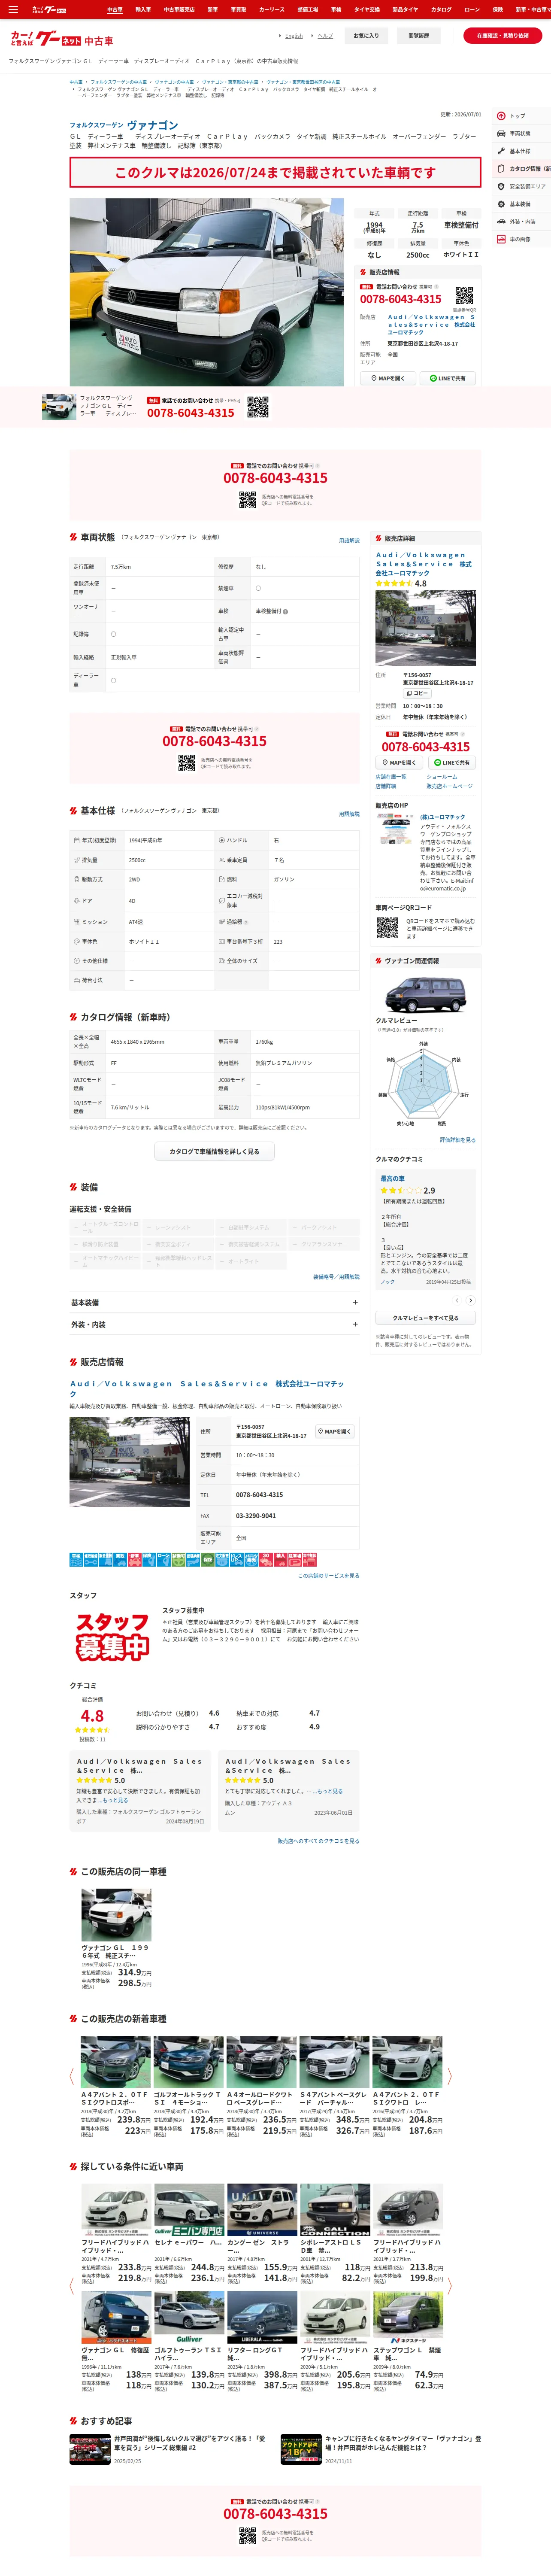Image resolution: width=551 pixels, height=2576 pixels.
Task: Switch language via the English link
Action: 293,36
